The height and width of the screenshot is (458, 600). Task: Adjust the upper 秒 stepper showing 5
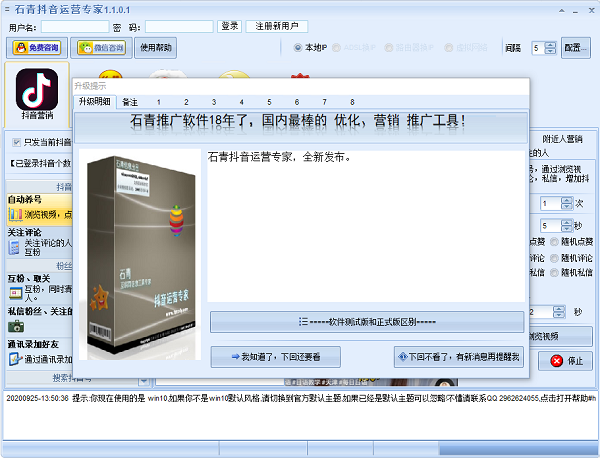point(566,226)
